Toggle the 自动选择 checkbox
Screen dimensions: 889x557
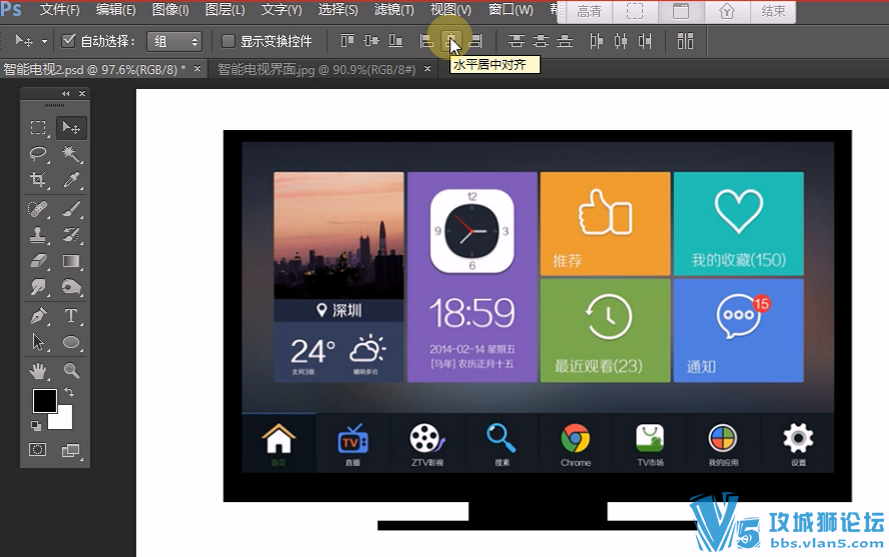[x=69, y=40]
